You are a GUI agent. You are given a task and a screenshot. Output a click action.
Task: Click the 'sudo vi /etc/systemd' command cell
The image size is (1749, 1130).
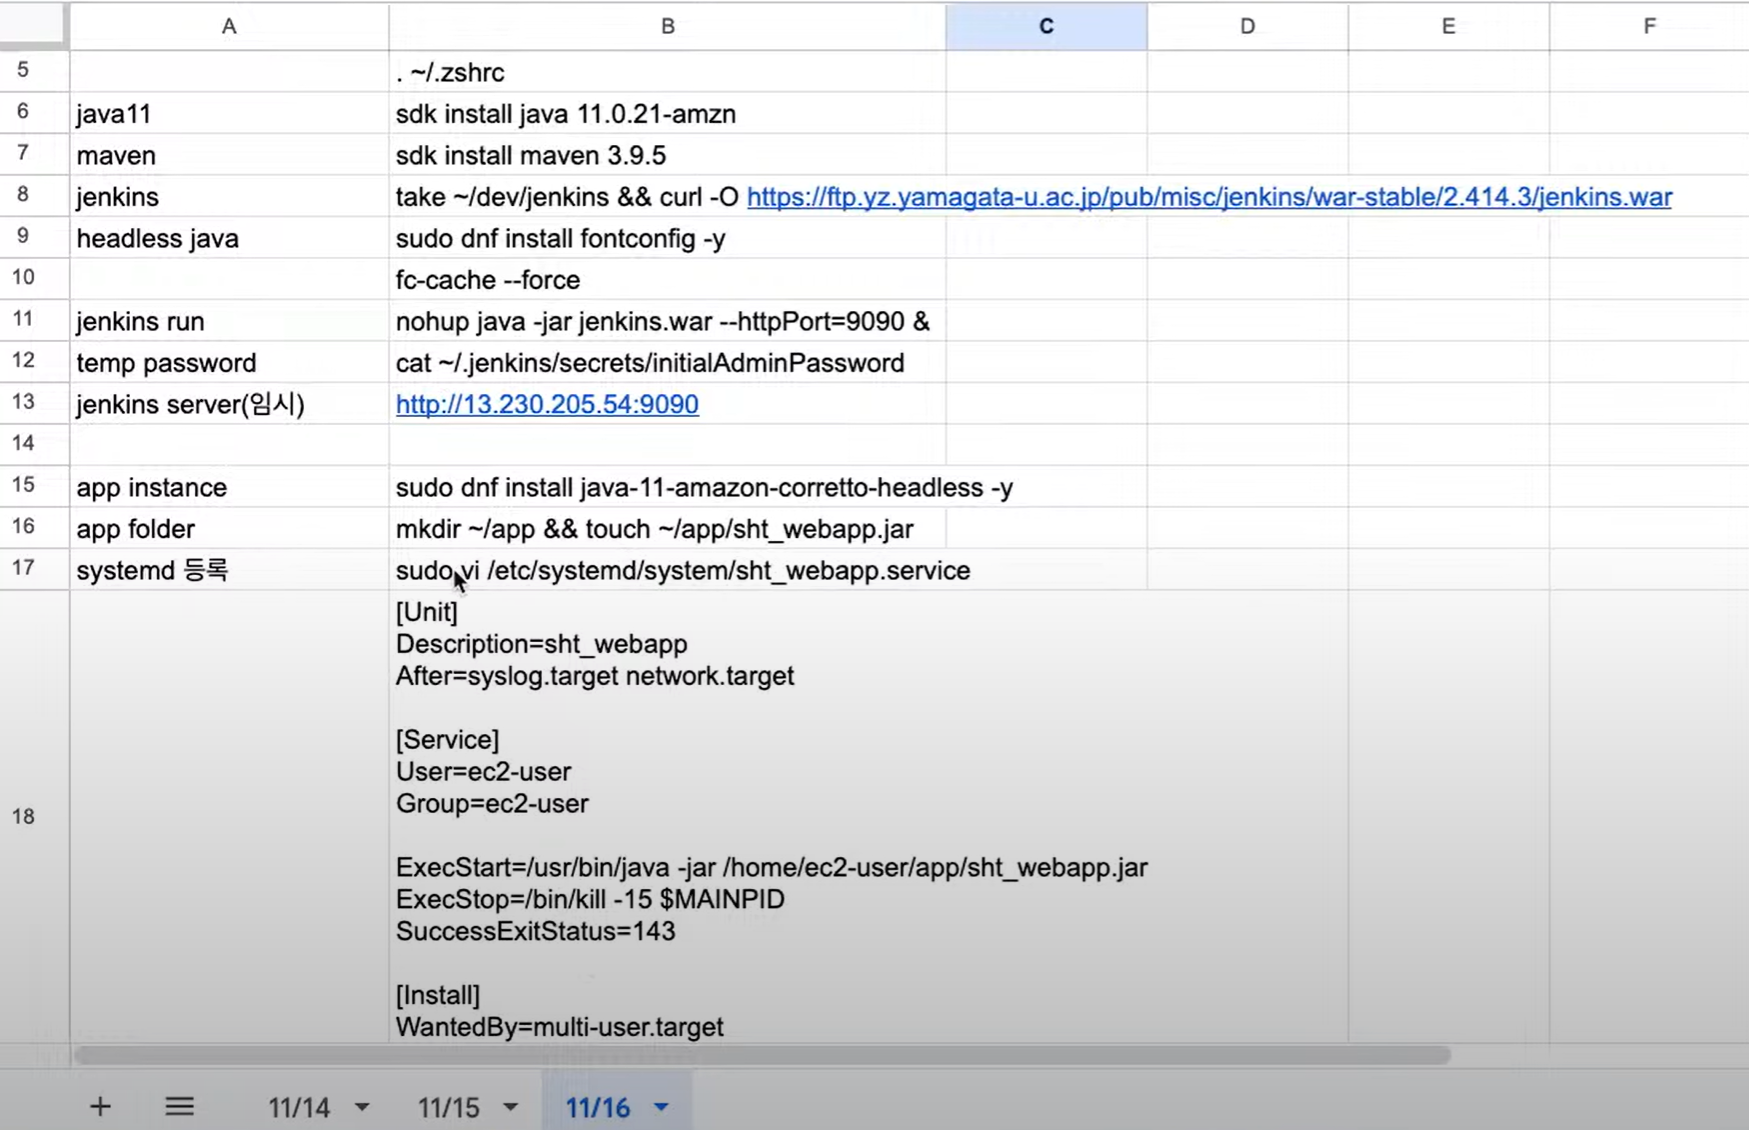click(667, 569)
